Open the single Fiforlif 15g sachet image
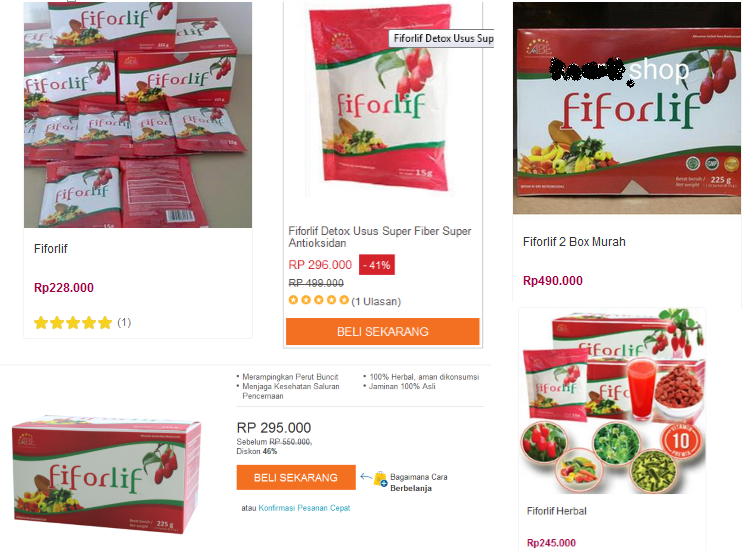Screen dimensions: 745x551 (382, 99)
